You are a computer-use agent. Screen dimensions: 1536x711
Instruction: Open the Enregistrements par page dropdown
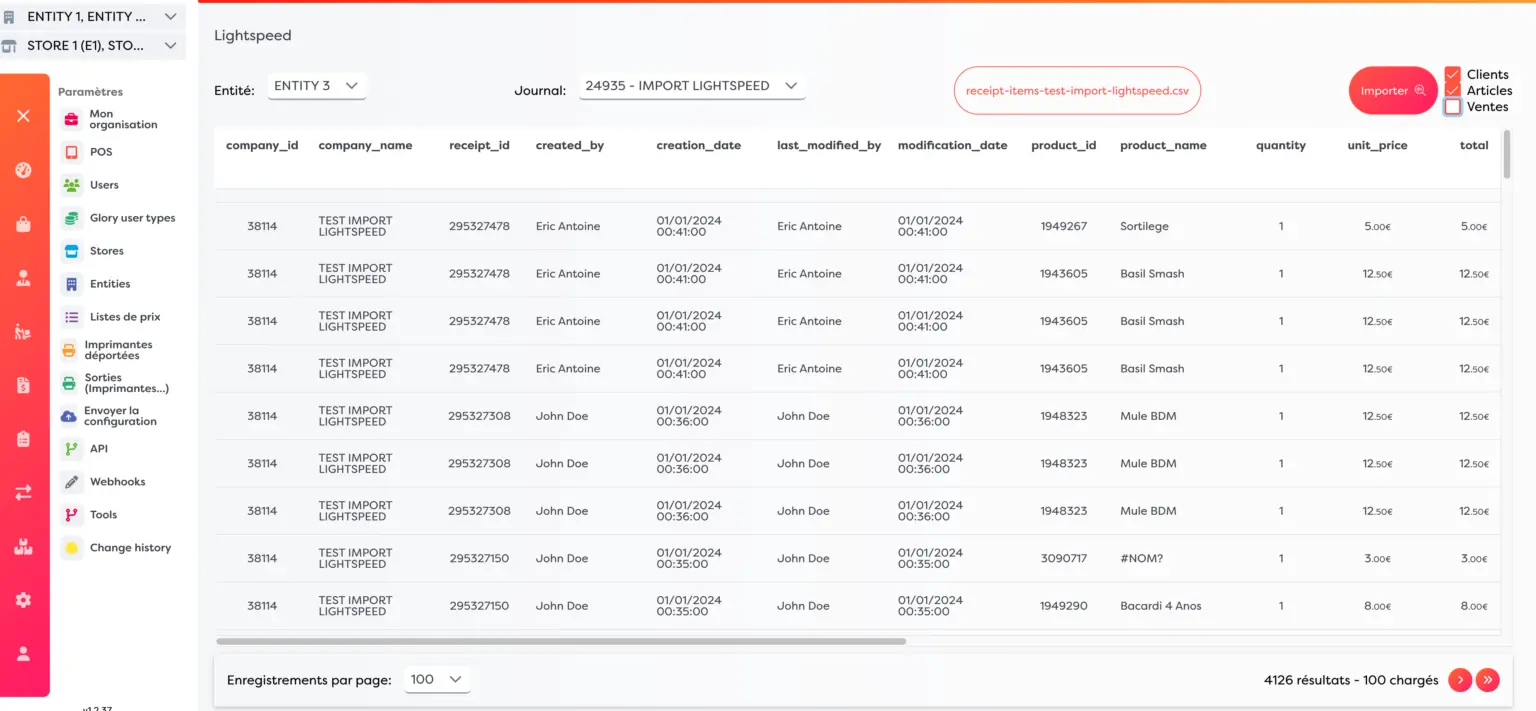(437, 680)
